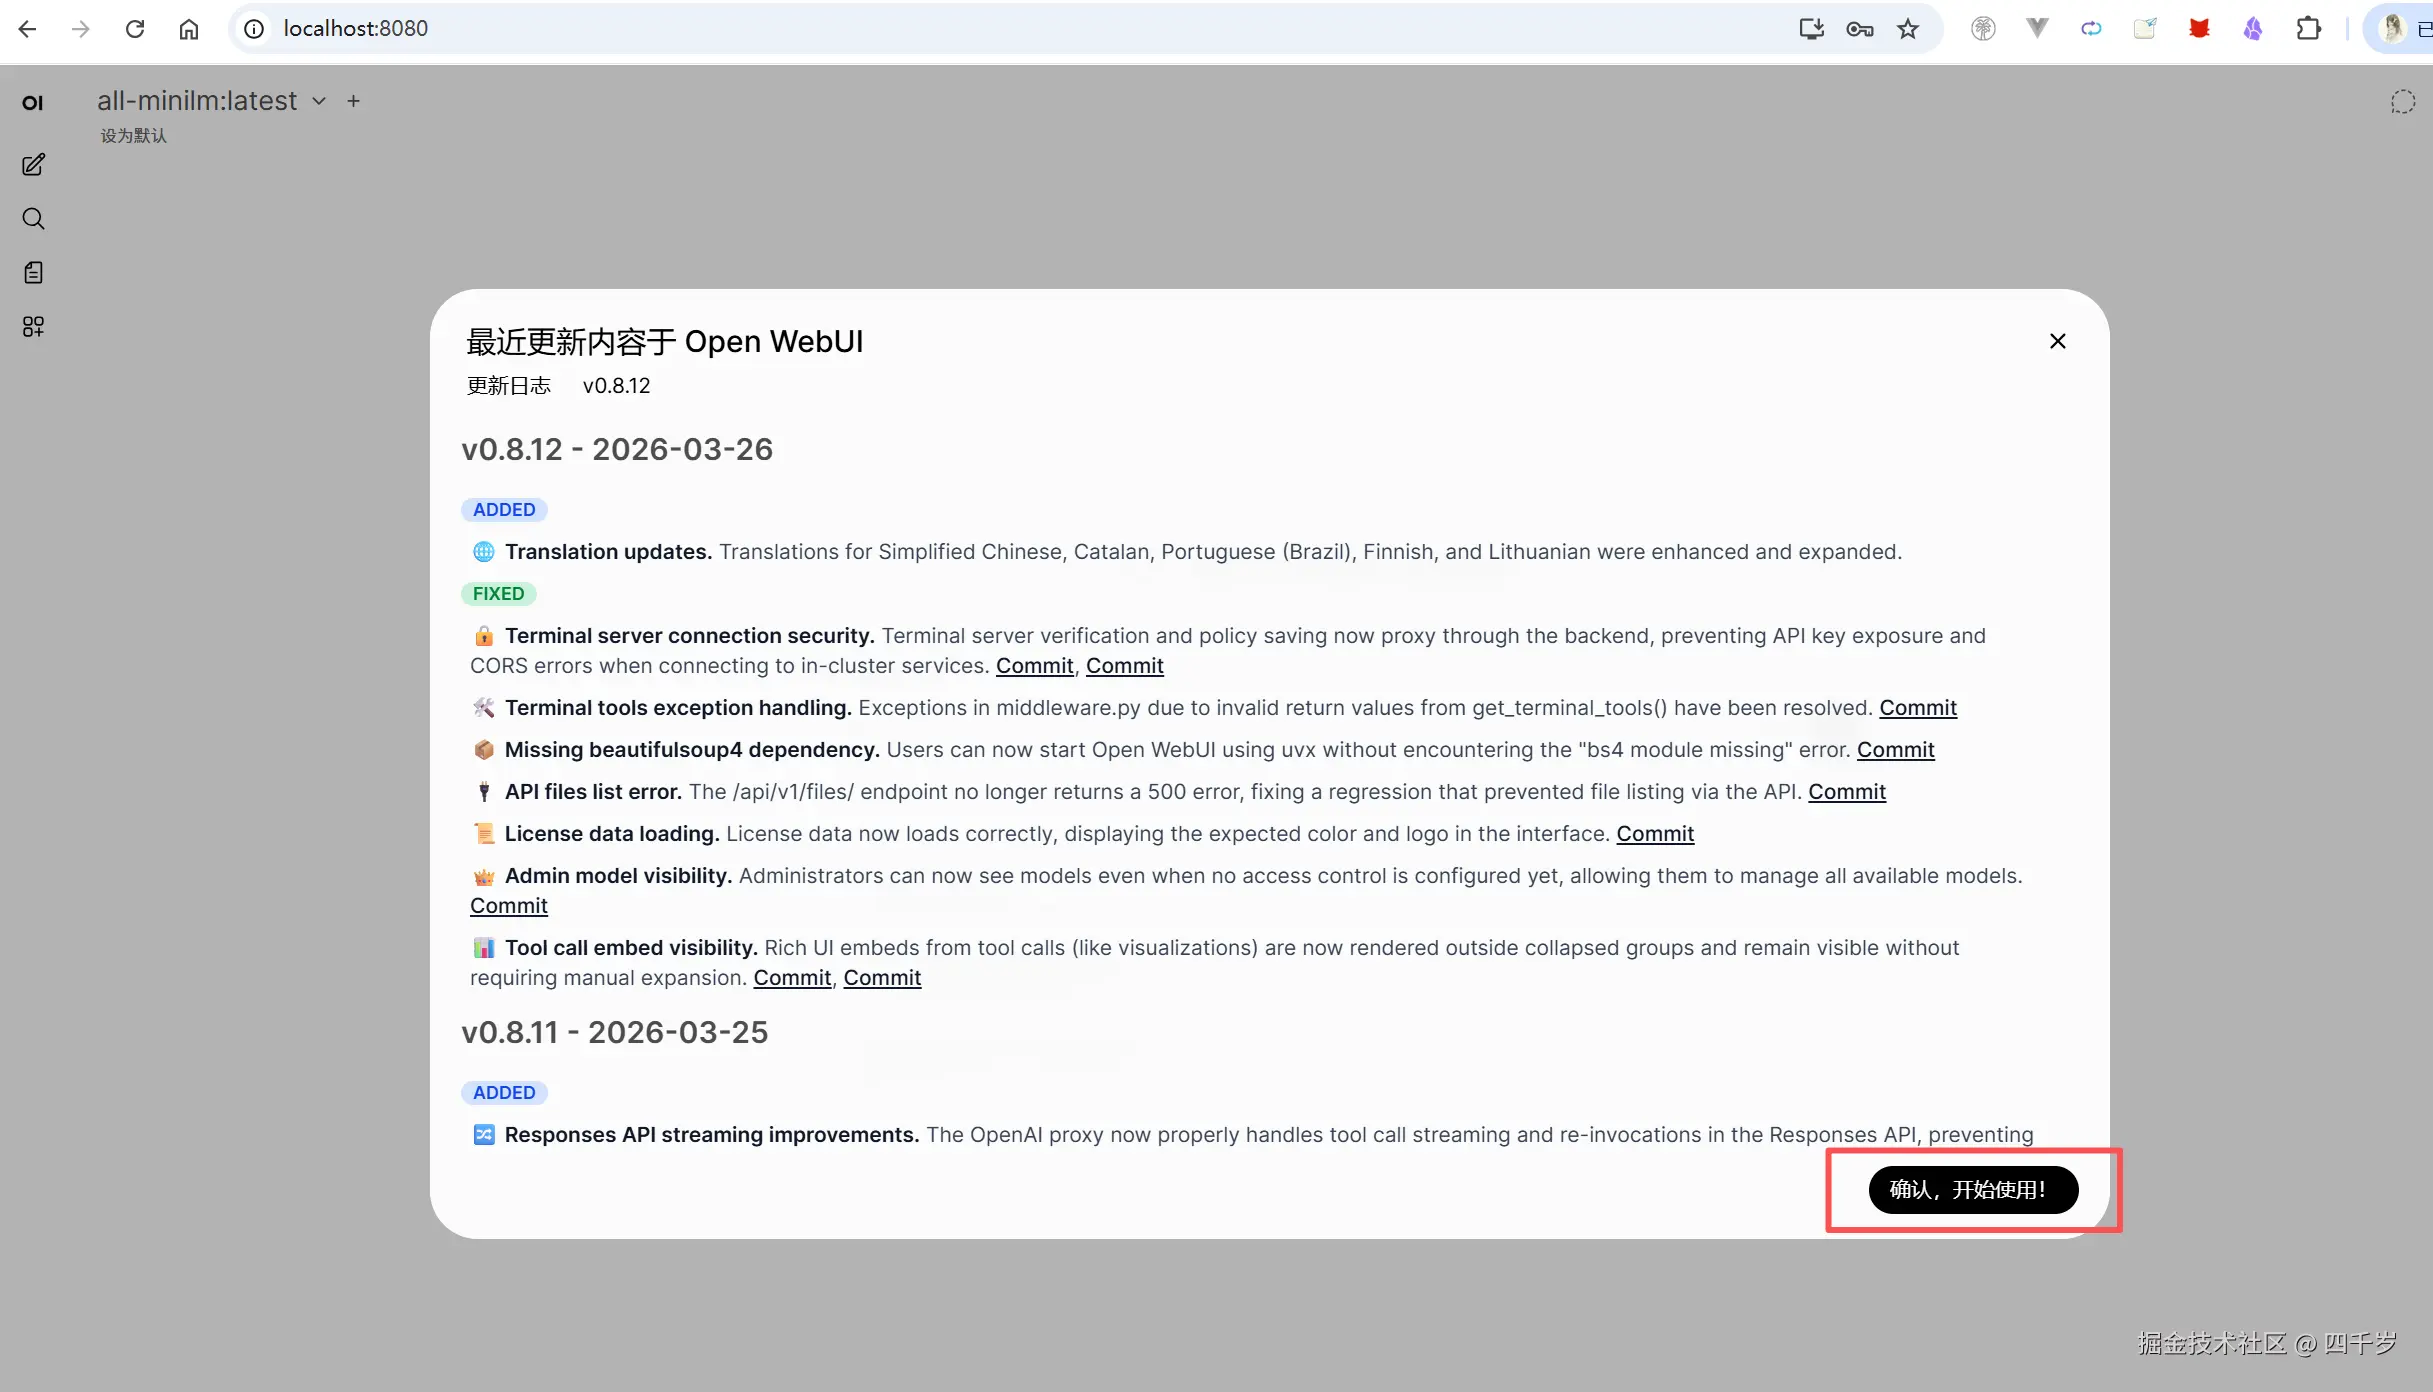Click the 设为默认 set-as-default link
Image resolution: width=2433 pixels, height=1392 pixels.
(133, 136)
